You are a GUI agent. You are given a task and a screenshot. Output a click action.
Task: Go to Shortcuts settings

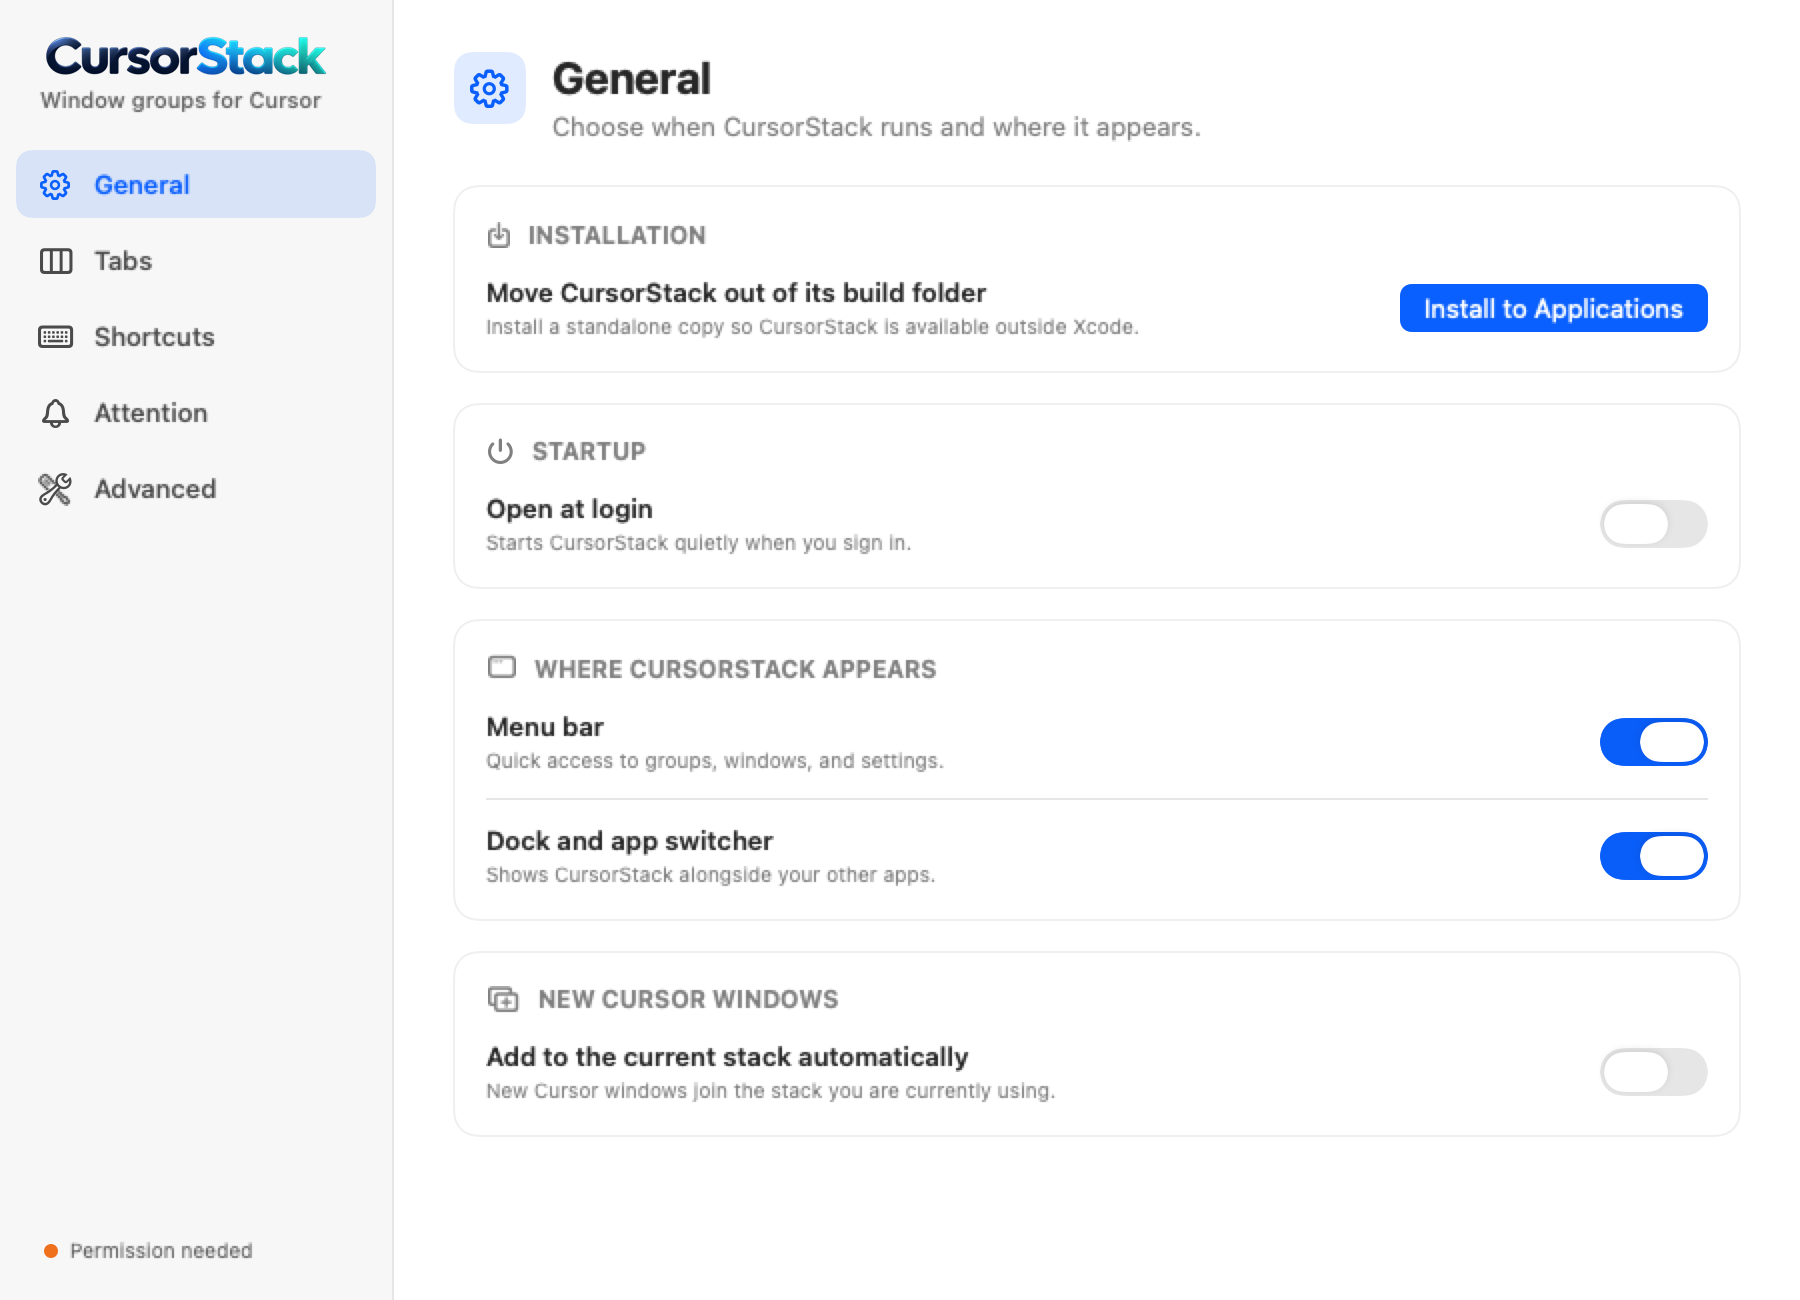196,337
